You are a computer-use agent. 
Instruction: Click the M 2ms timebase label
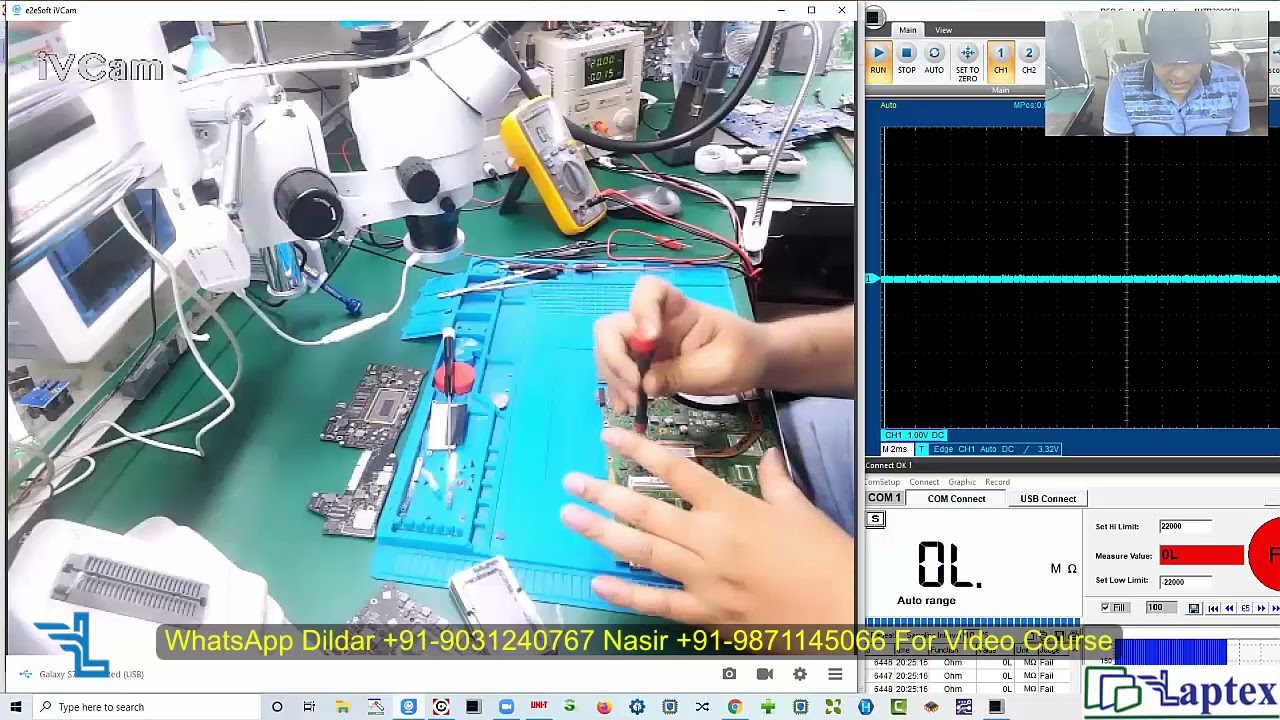click(895, 449)
